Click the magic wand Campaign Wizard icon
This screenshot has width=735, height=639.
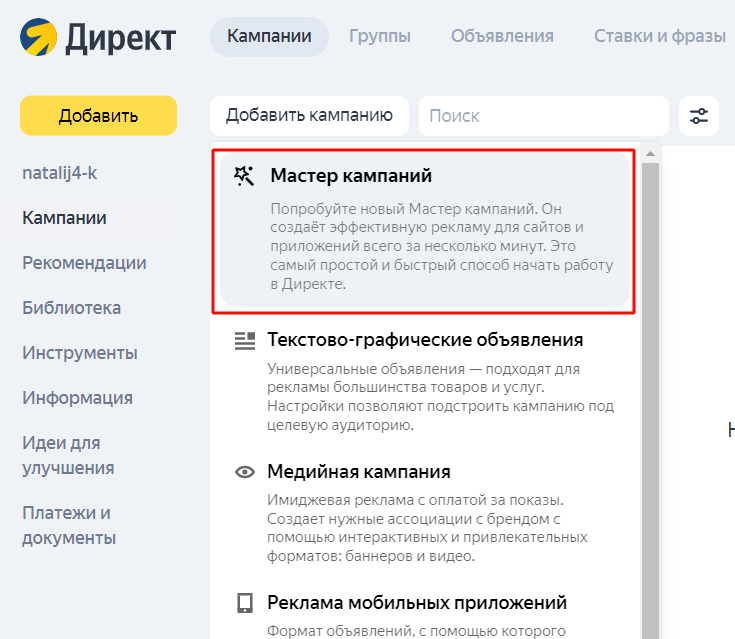244,176
